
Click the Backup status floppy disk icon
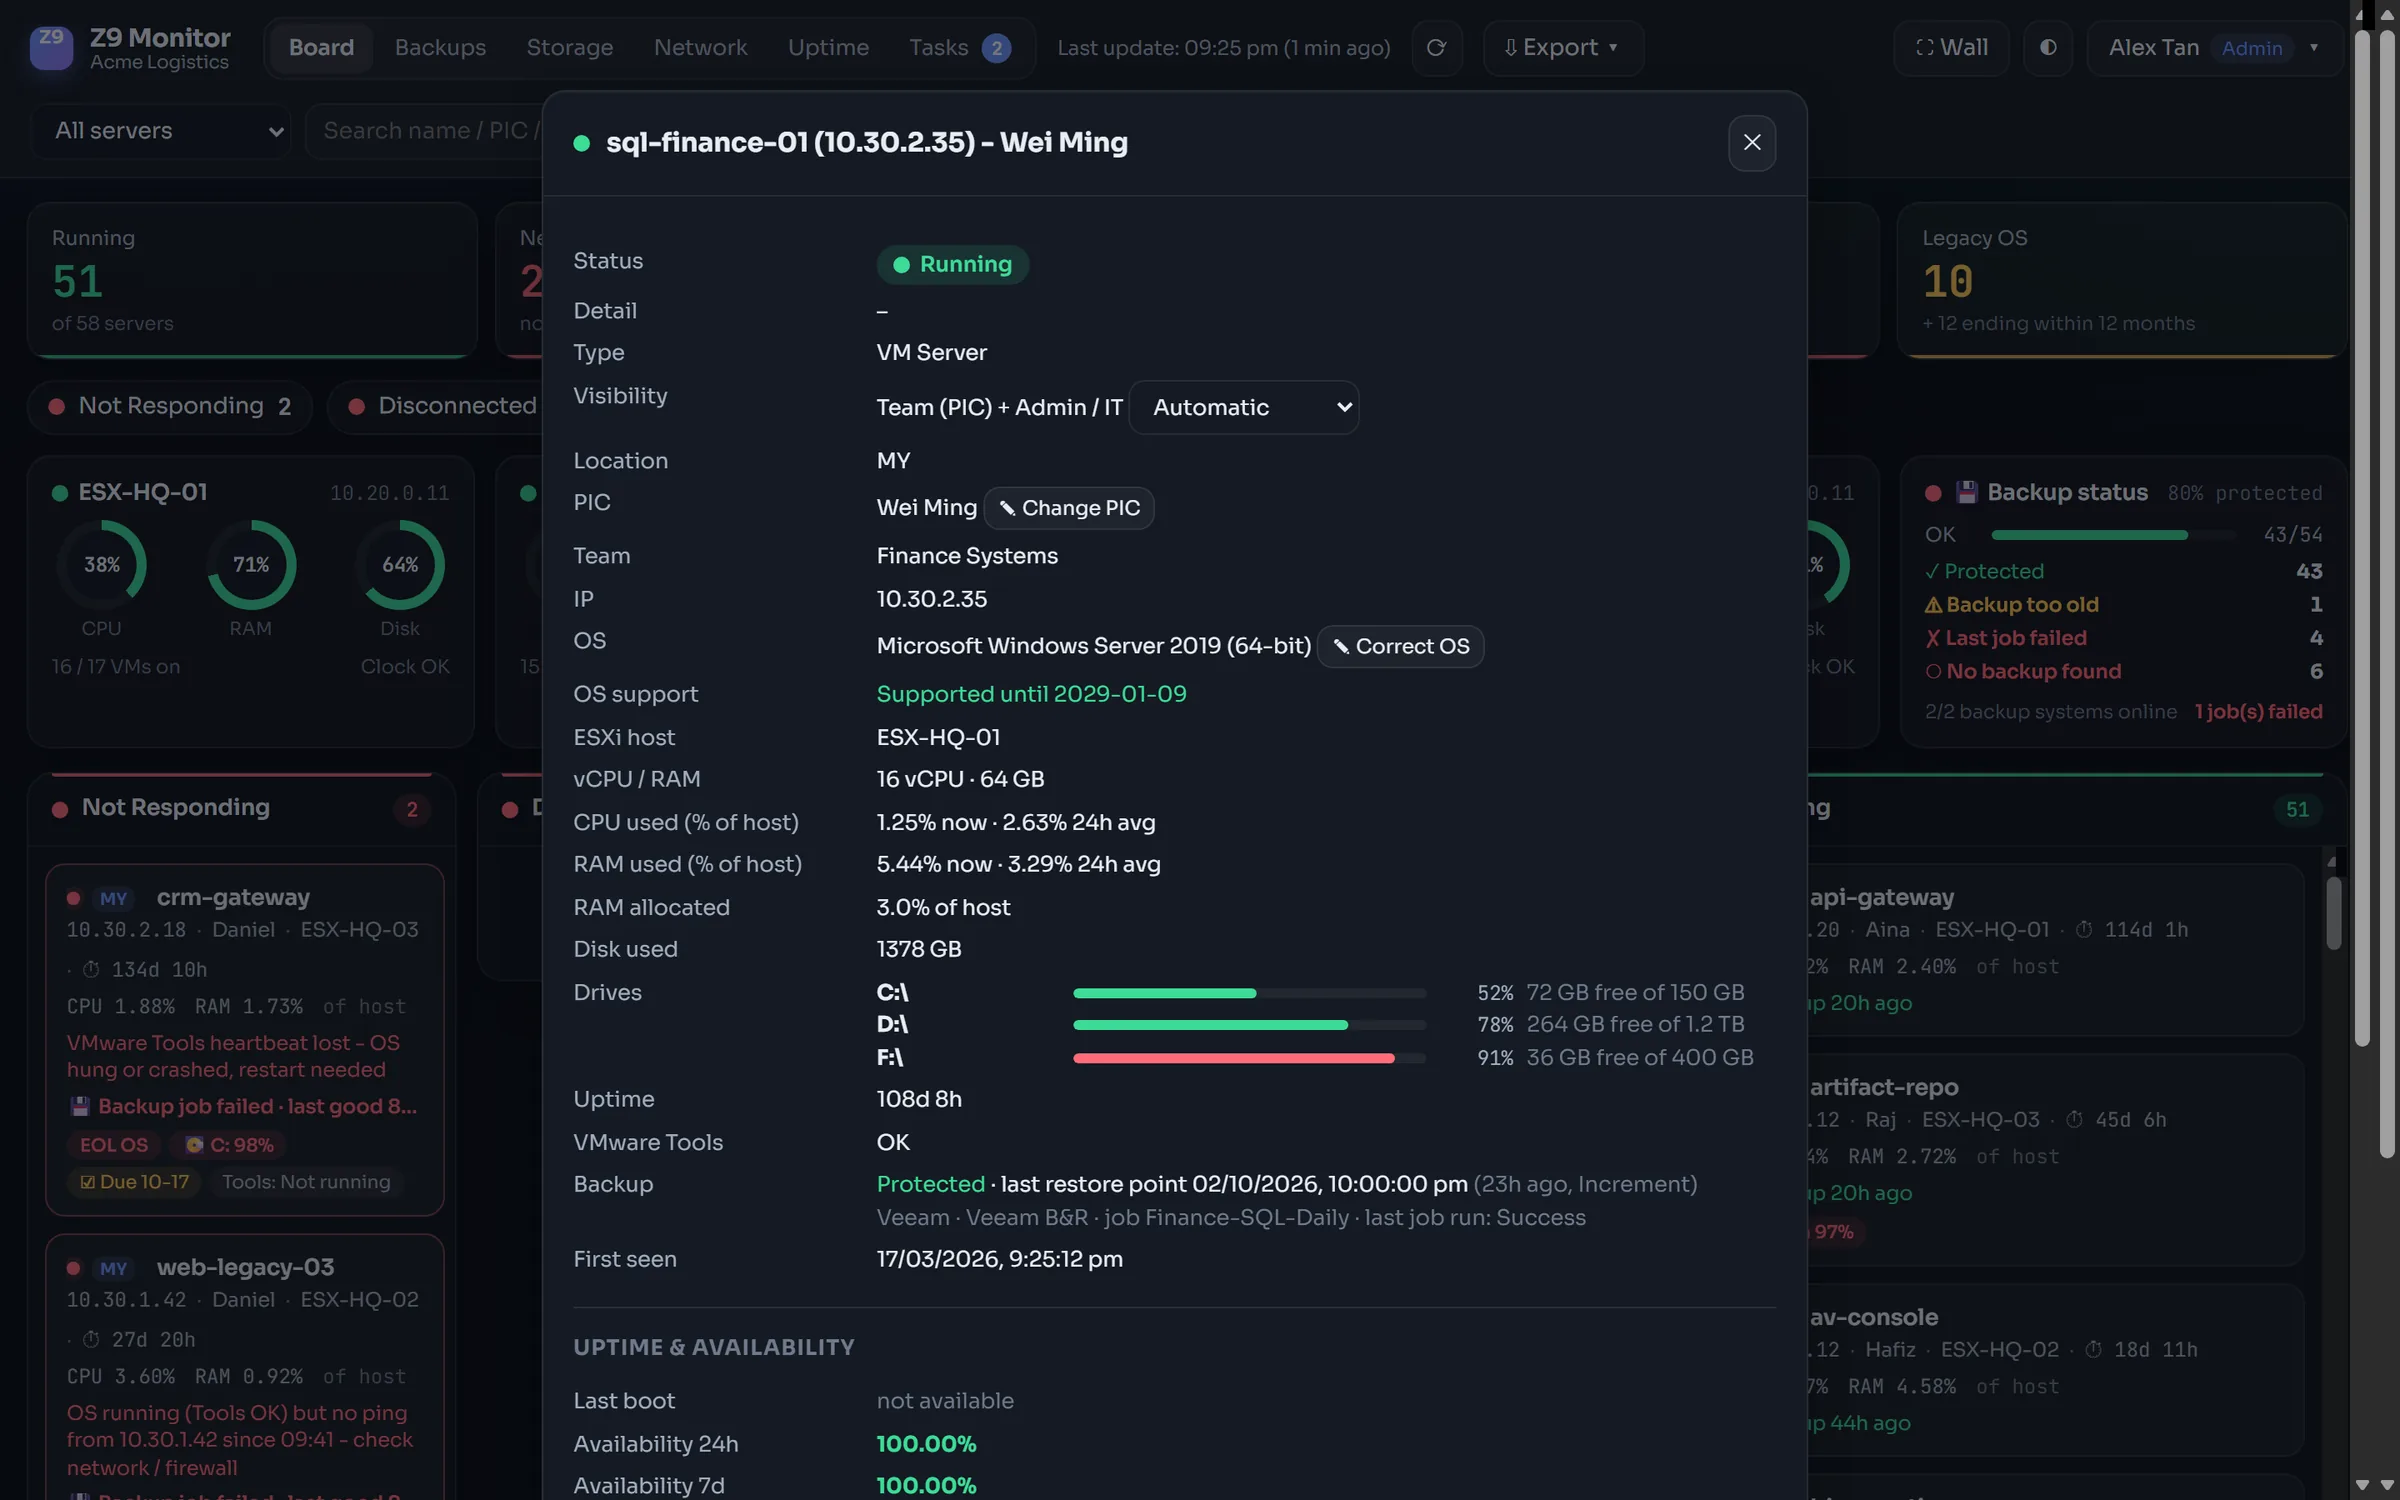pyautogui.click(x=1966, y=492)
